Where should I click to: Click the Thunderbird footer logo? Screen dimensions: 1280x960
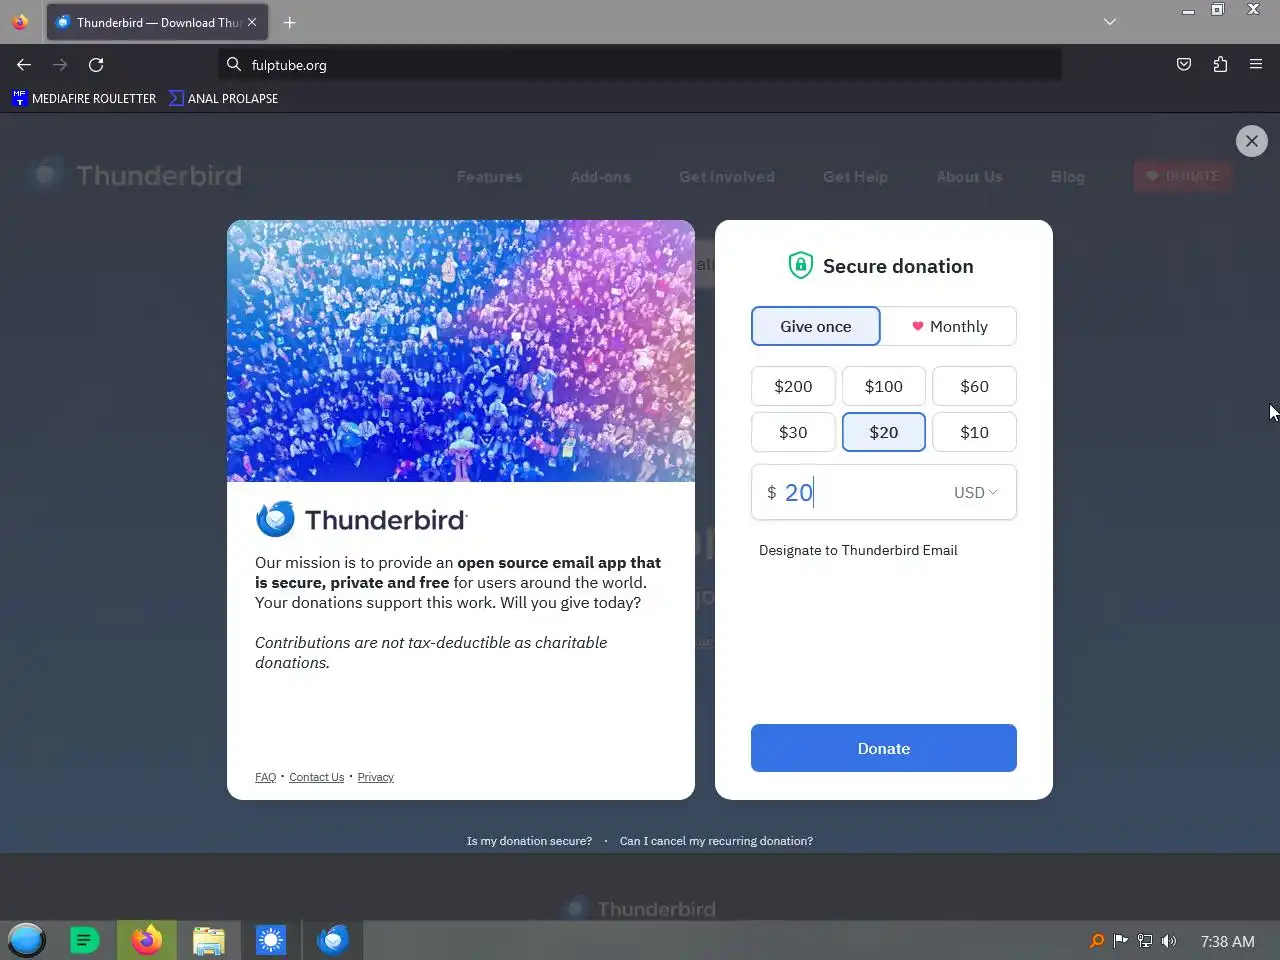tap(638, 908)
